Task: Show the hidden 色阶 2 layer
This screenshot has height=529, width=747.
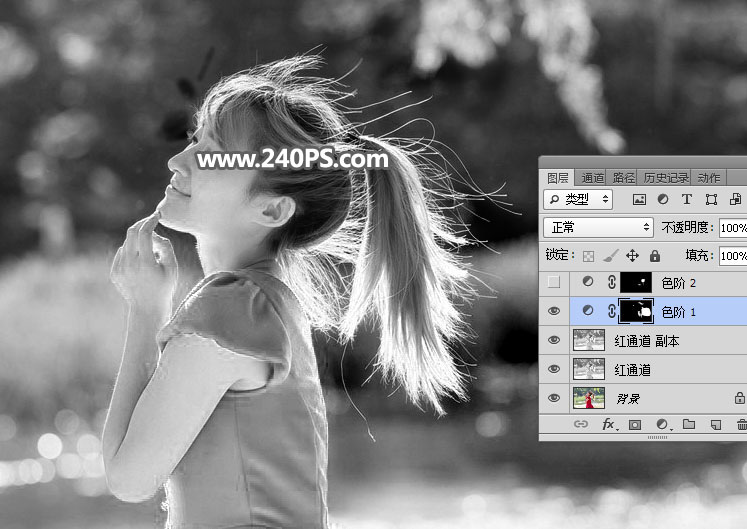Action: (553, 283)
